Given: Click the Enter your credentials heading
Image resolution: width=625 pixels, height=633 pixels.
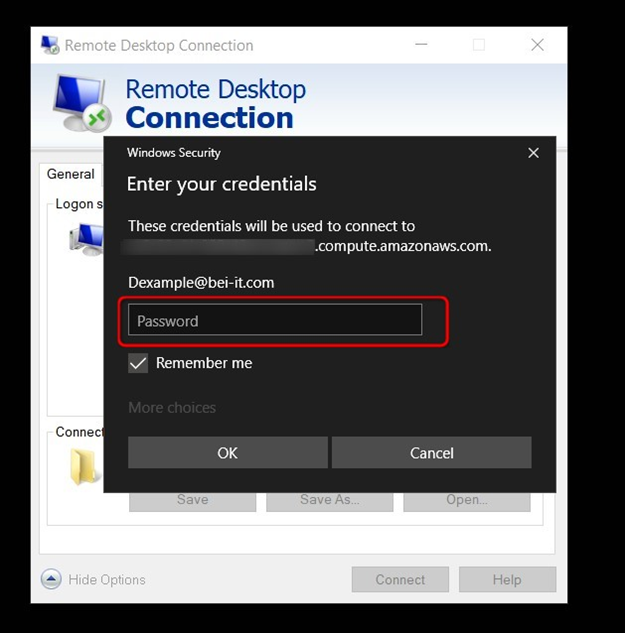Looking at the screenshot, I should [221, 184].
